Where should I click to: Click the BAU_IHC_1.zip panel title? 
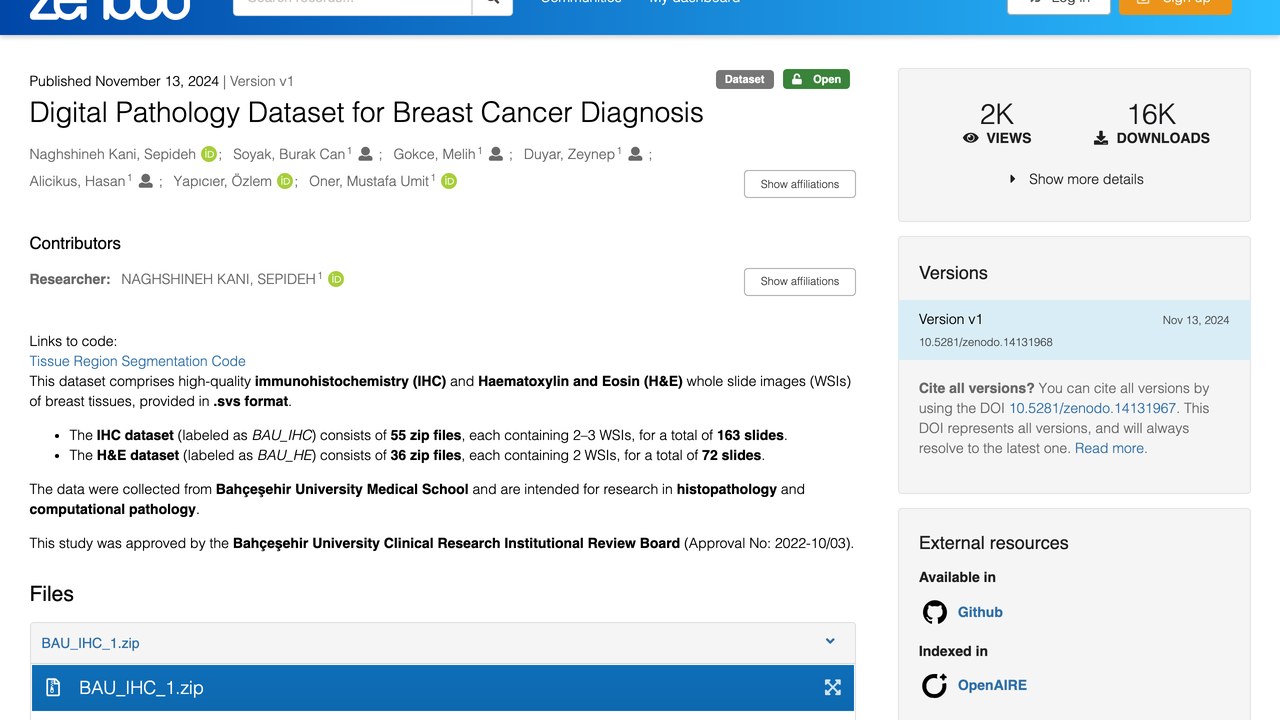pyautogui.click(x=90, y=643)
